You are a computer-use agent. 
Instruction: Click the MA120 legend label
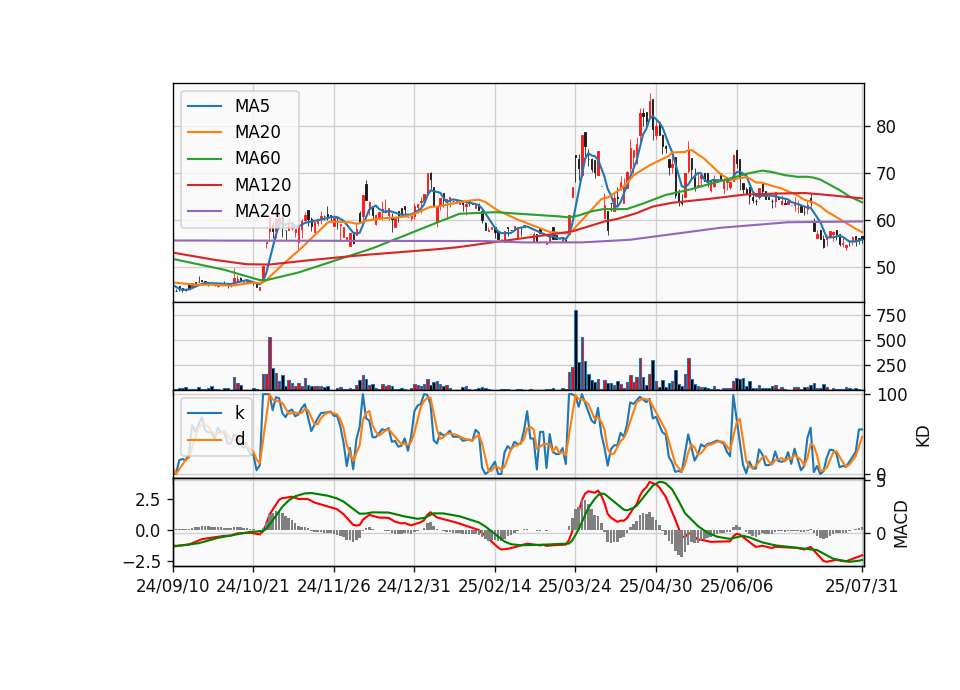click(x=263, y=185)
